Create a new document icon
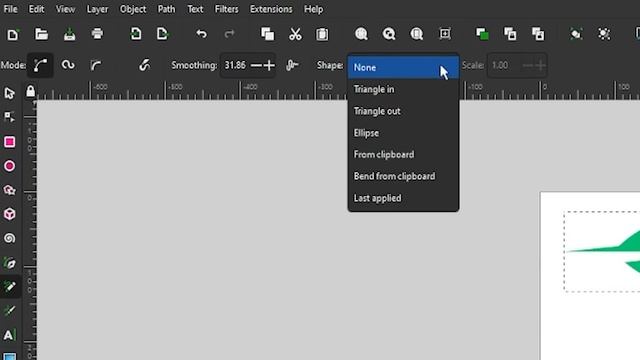Image resolution: width=640 pixels, height=360 pixels. tap(13, 34)
